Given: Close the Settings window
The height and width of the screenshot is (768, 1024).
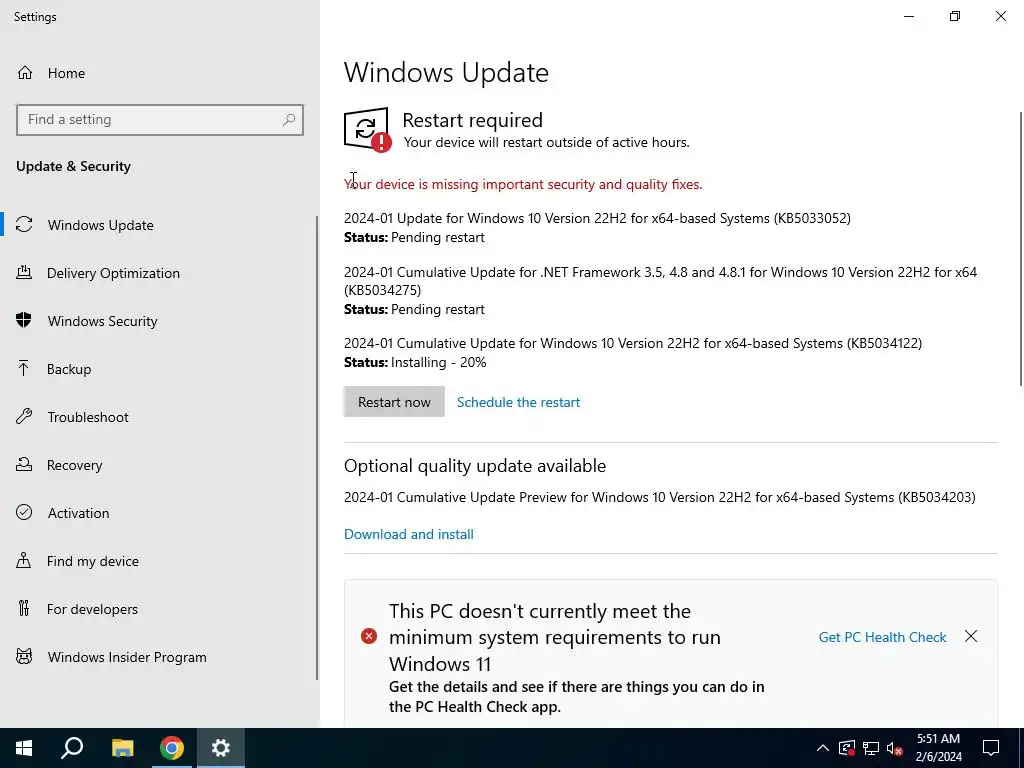Looking at the screenshot, I should [1000, 16].
